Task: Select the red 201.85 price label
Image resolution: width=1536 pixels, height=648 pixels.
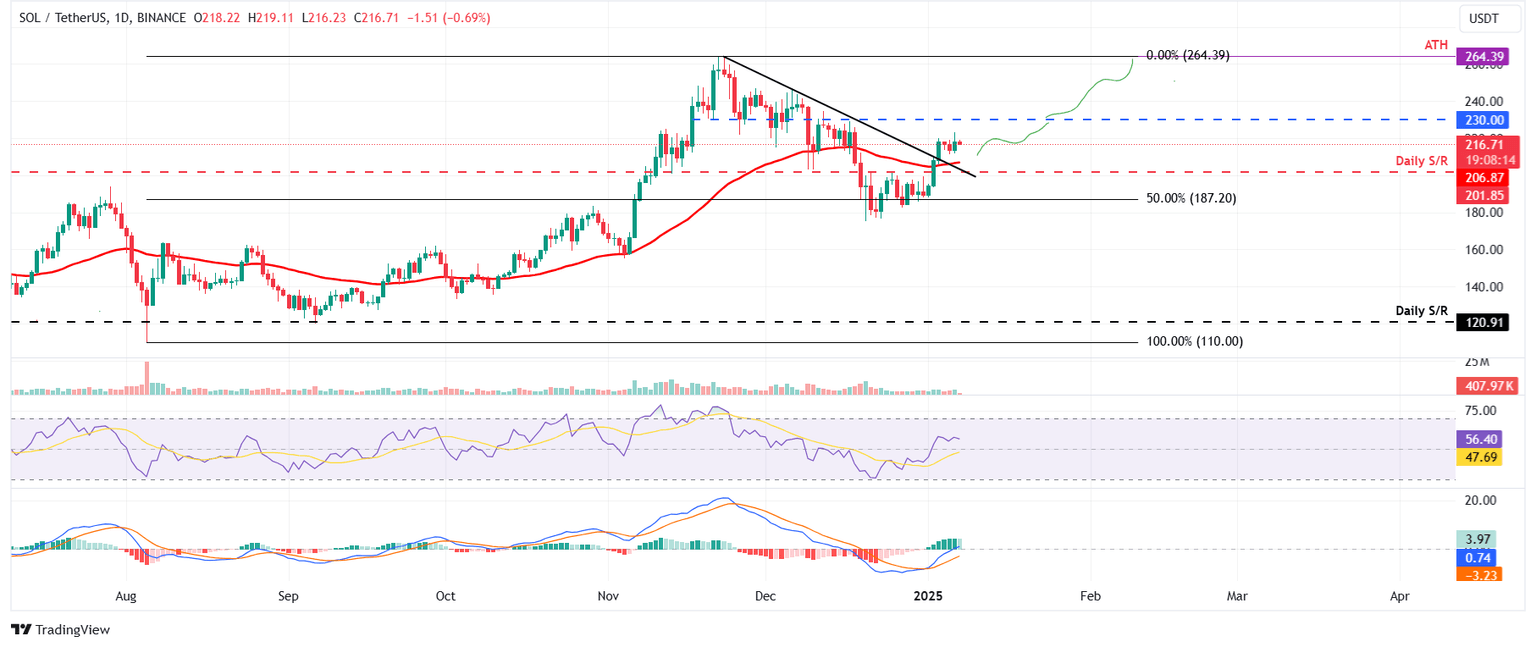Action: [x=1483, y=195]
